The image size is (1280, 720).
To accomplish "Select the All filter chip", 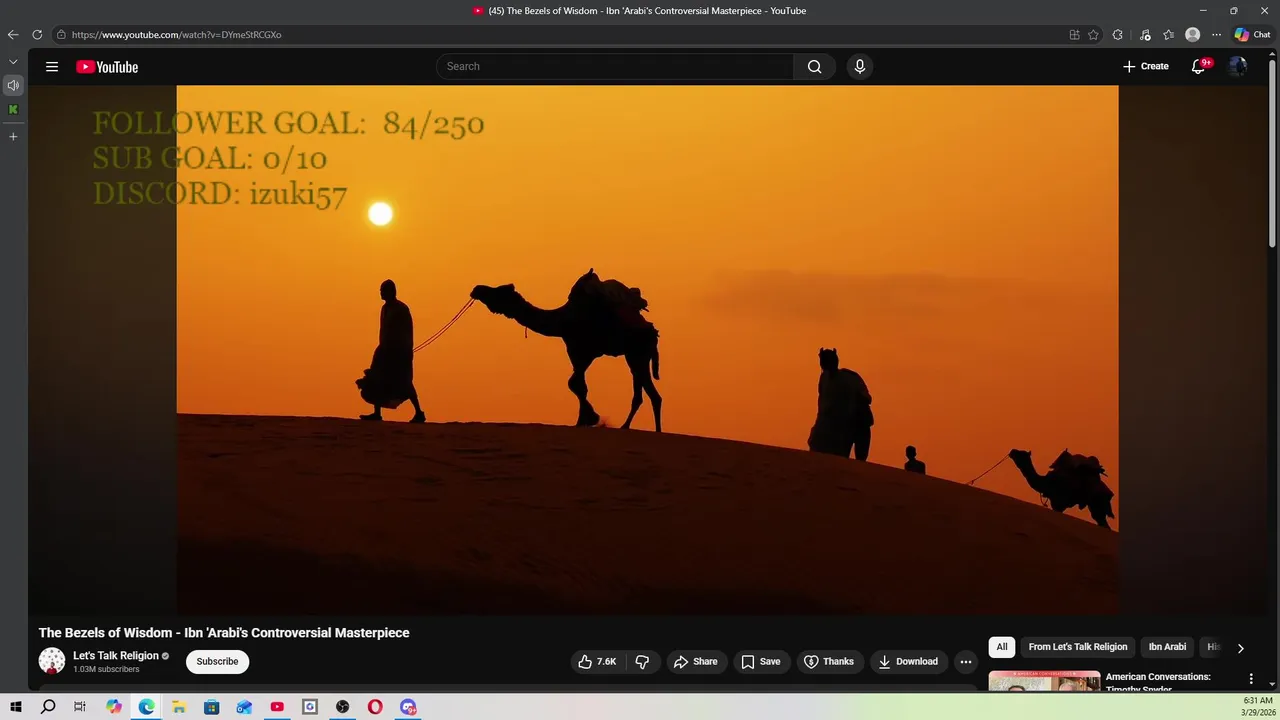I will click(x=1002, y=647).
